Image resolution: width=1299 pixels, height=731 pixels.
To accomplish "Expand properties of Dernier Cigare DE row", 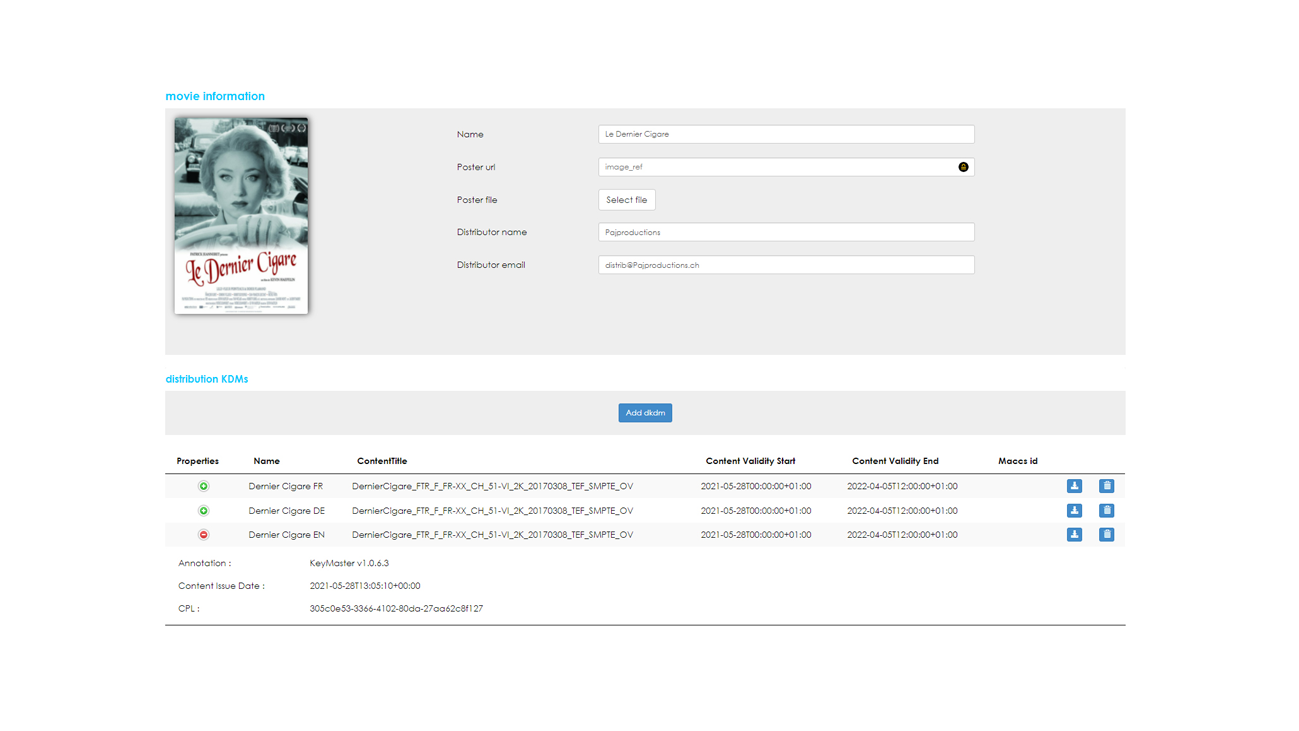I will point(203,510).
